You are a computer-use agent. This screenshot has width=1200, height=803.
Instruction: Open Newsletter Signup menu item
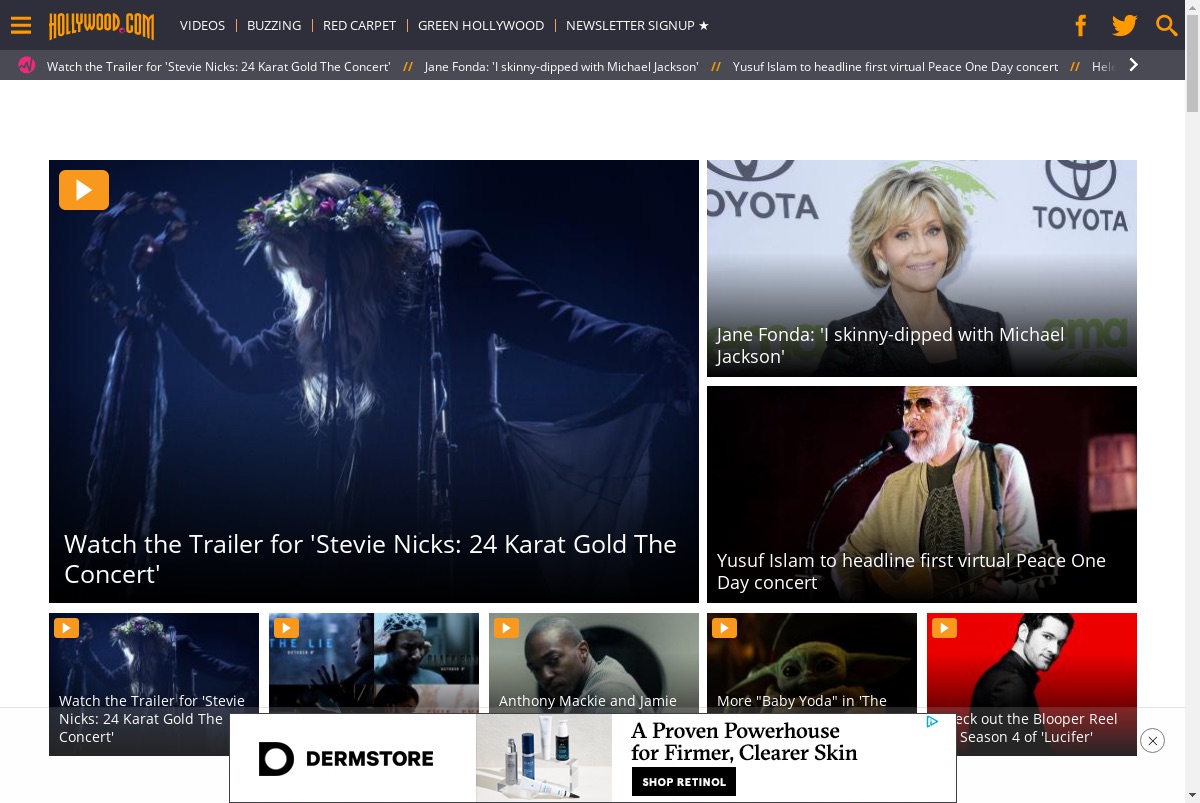637,25
